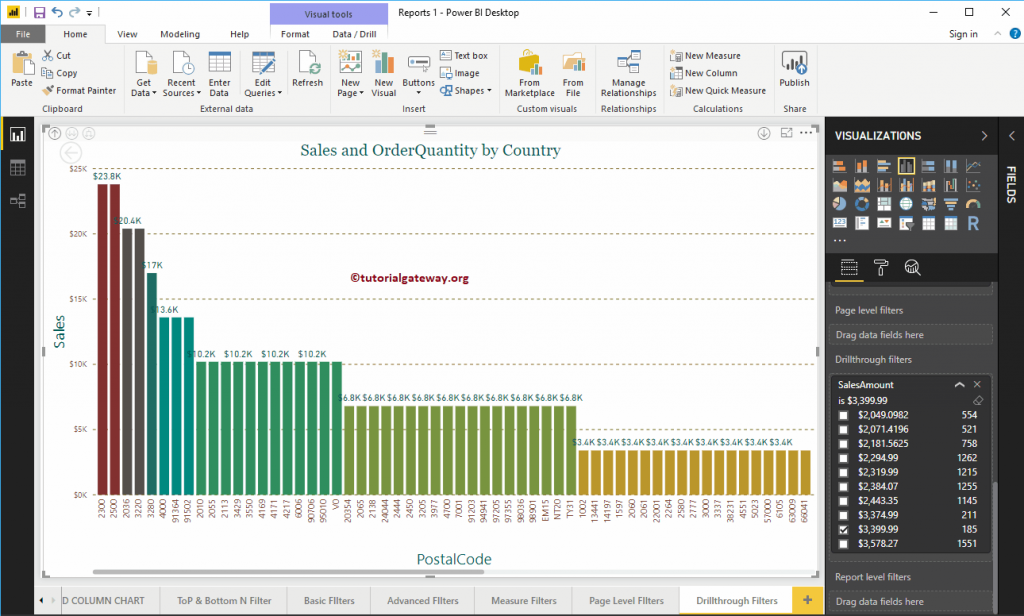This screenshot has width=1024, height=616.
Task: Open Manage Relationships
Action: (628, 72)
